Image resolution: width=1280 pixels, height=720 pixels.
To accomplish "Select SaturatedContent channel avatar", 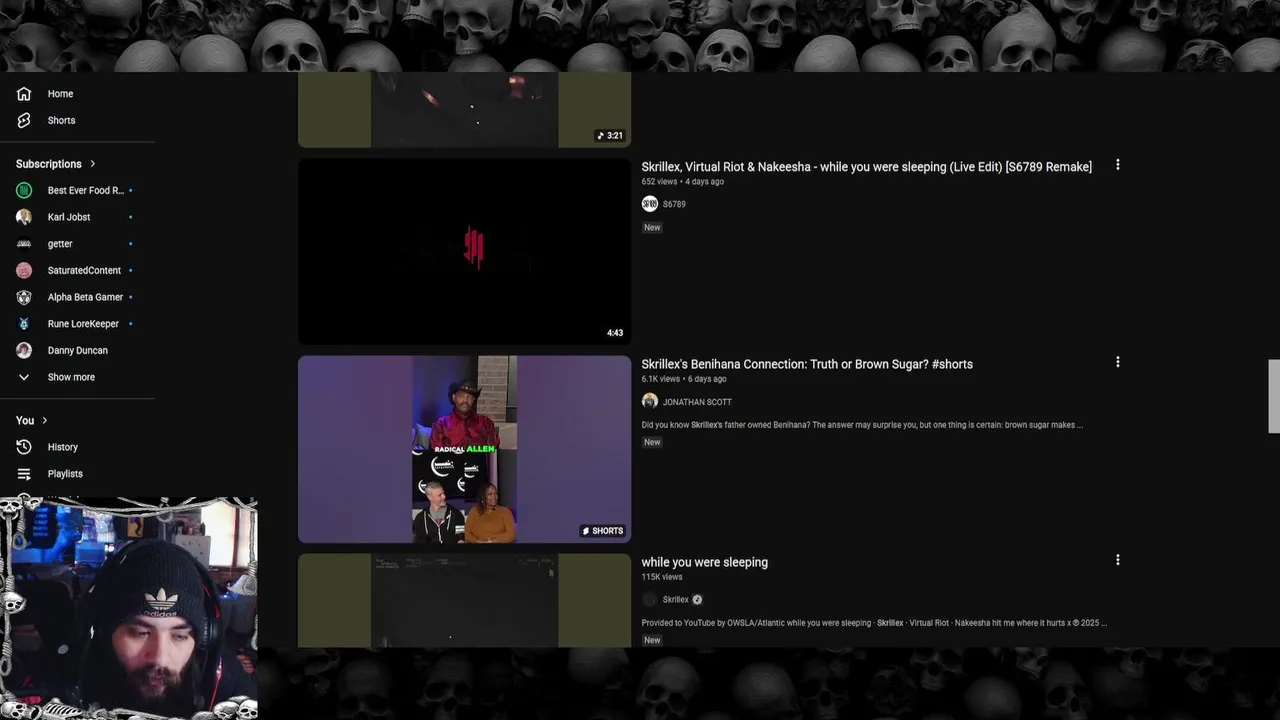I will tap(24, 270).
